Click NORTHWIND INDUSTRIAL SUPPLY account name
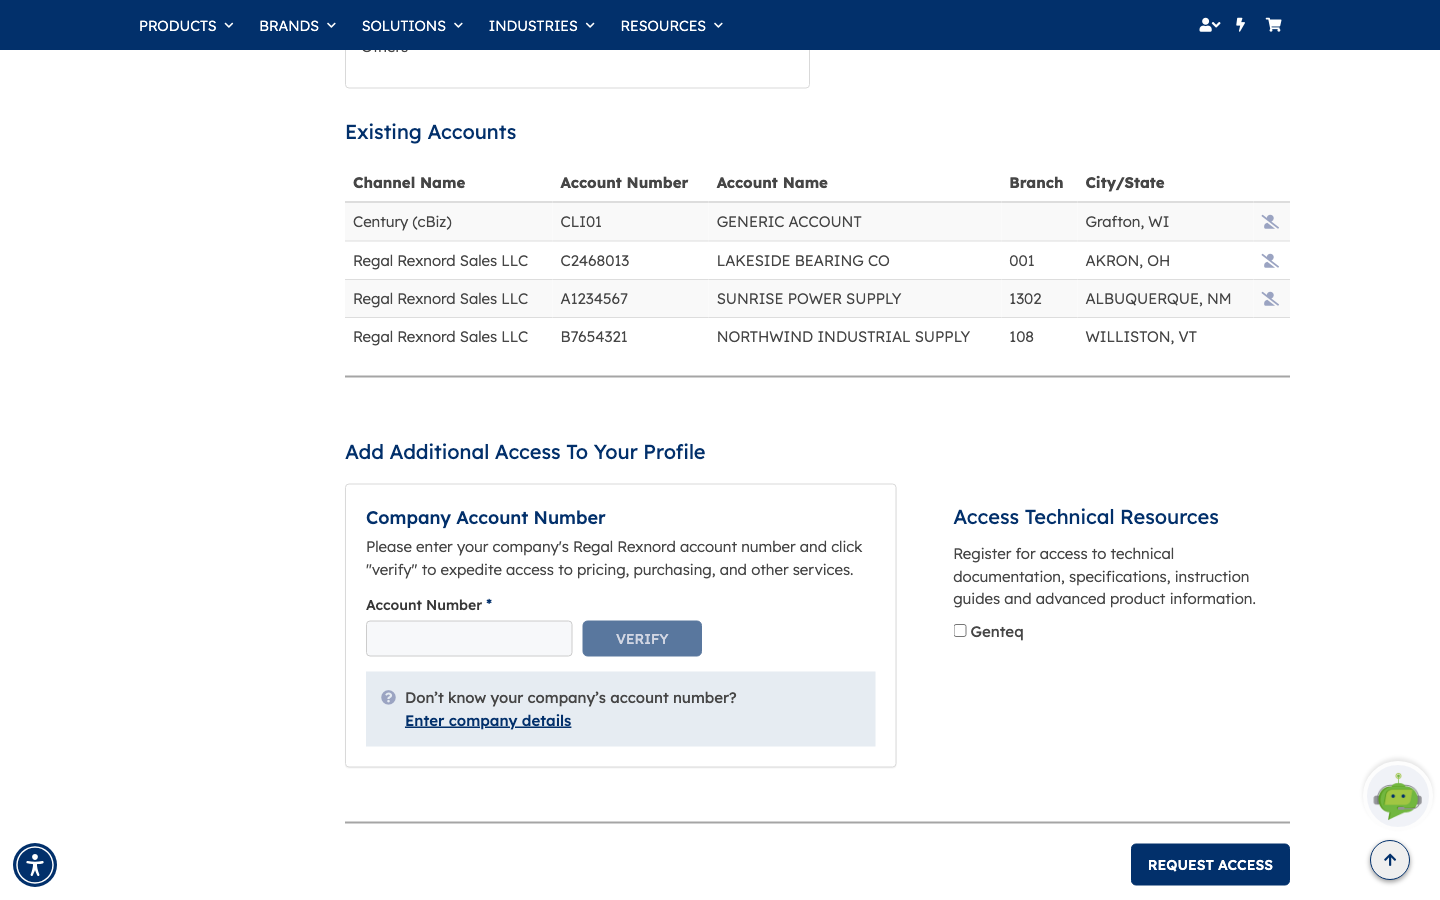This screenshot has height=900, width=1440. pos(843,337)
